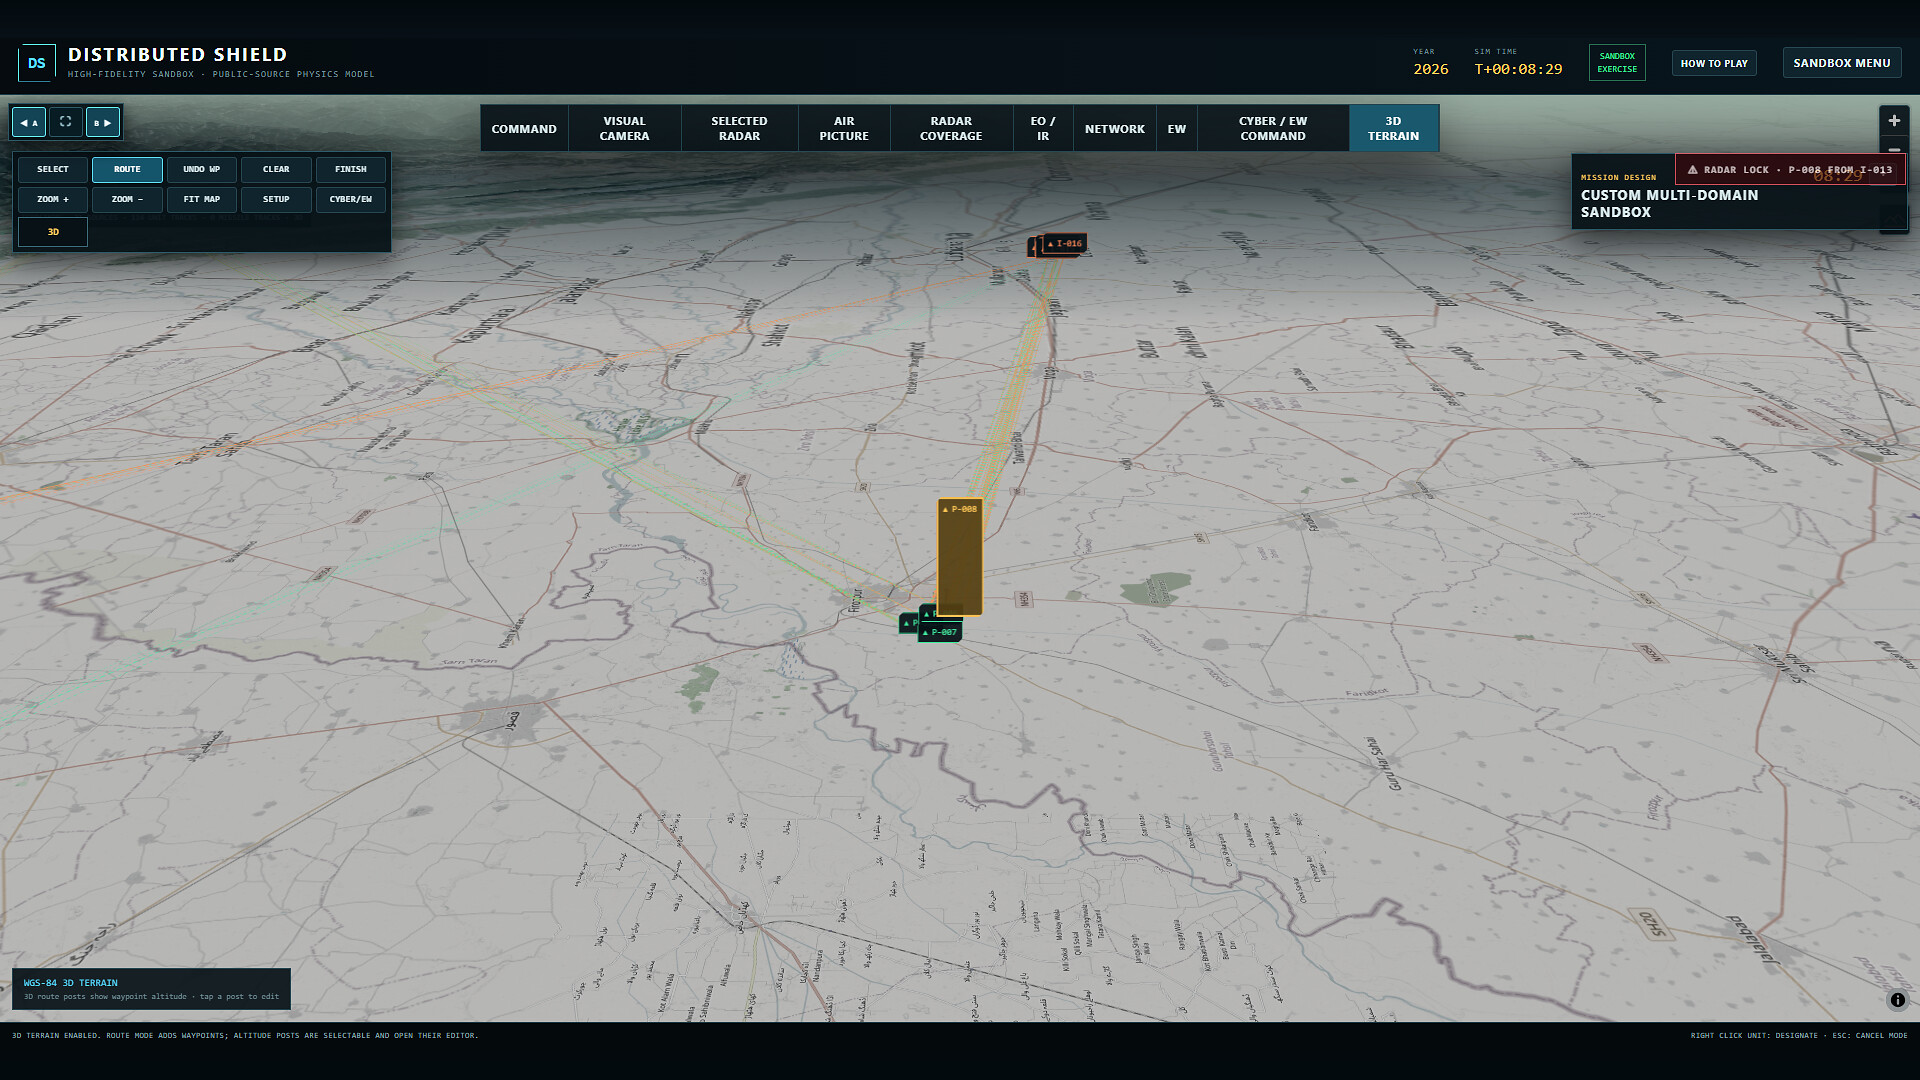This screenshot has width=1920, height=1080.
Task: Switch to the SELECTED RADAR tab
Action: click(x=740, y=129)
